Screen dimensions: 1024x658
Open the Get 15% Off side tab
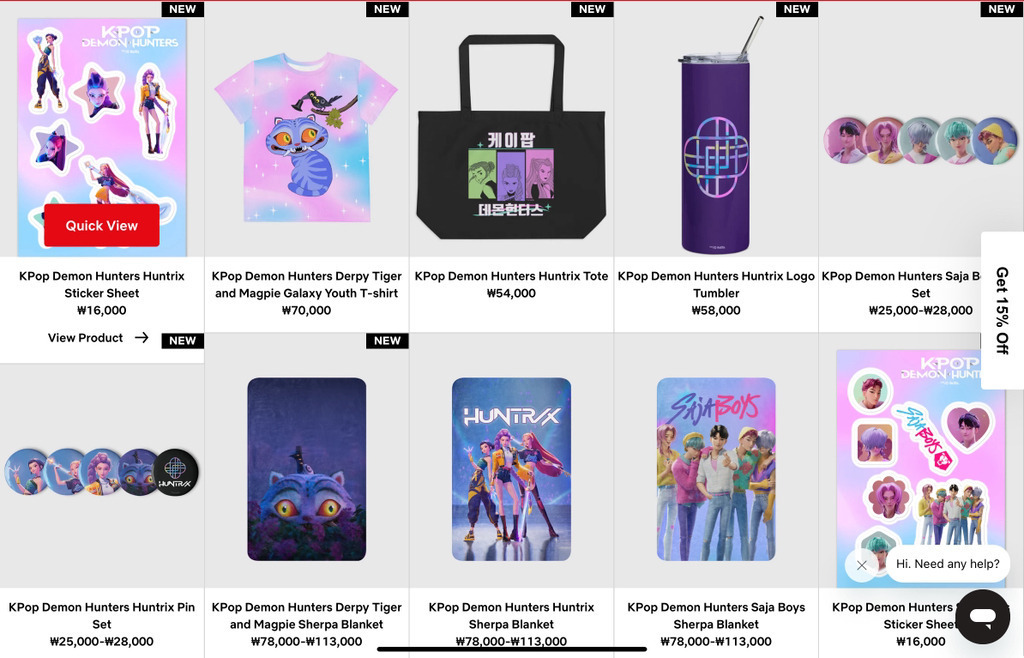tap(1002, 311)
